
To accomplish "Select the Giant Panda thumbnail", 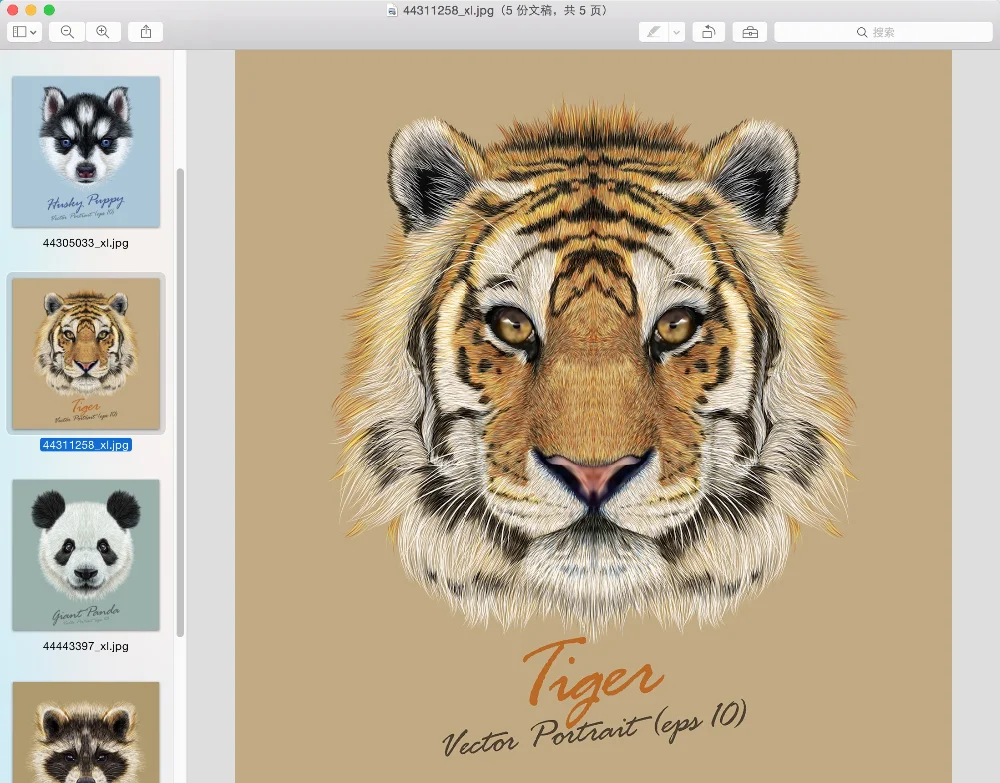I will click(x=86, y=555).
